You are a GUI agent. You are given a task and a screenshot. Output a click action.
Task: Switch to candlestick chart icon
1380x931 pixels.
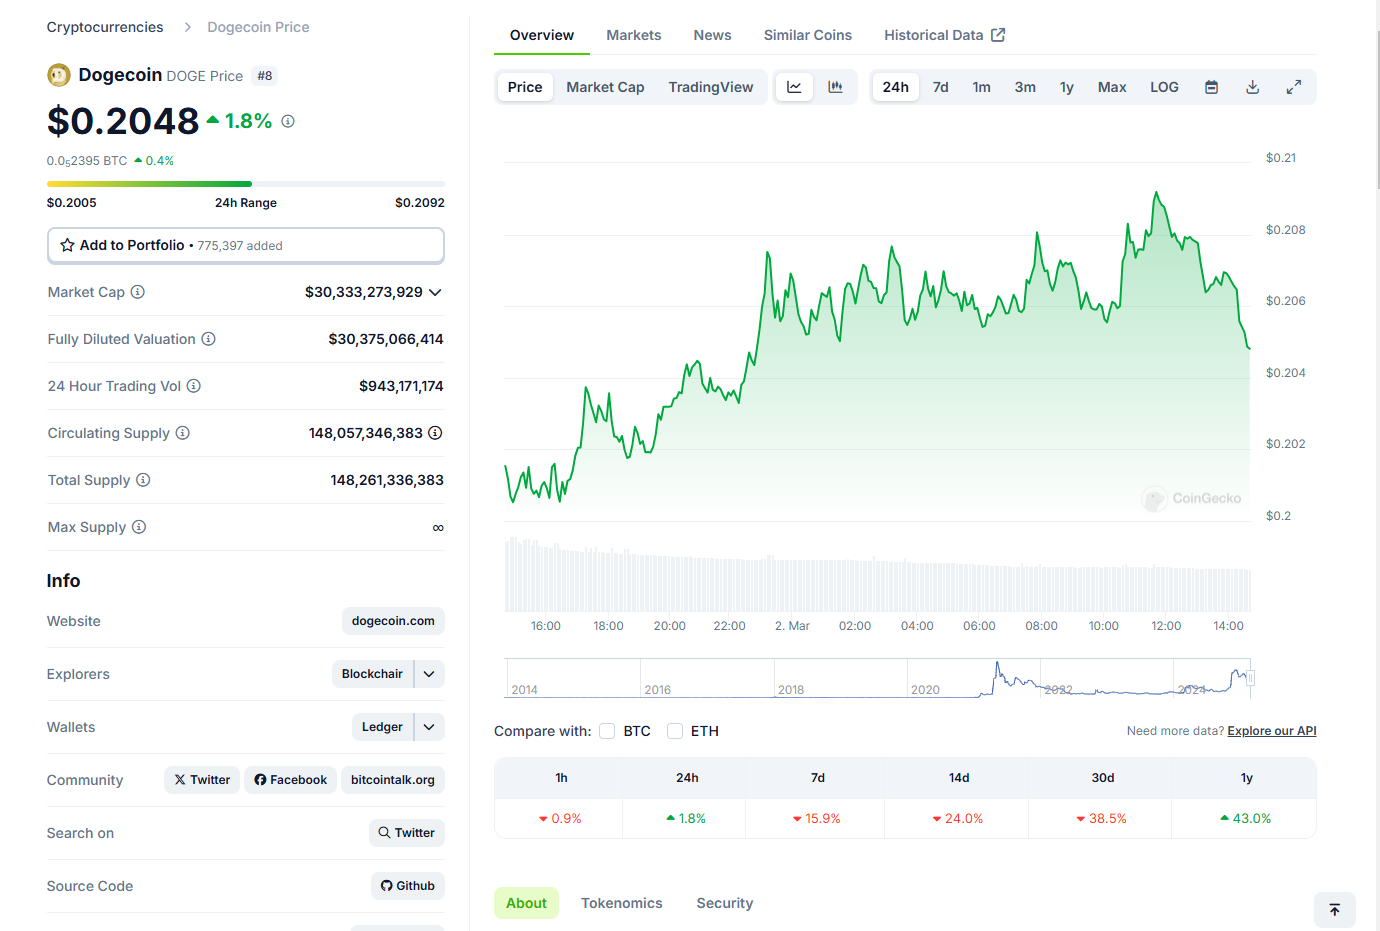[835, 87]
